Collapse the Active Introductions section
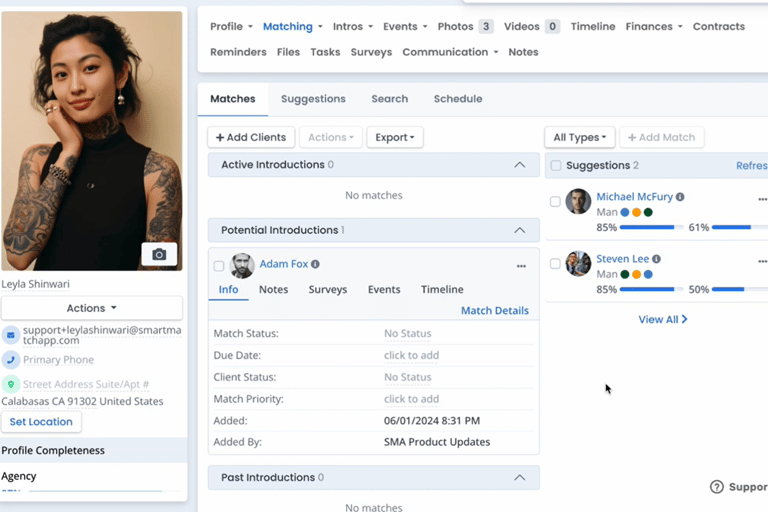The height and width of the screenshot is (512, 768). click(520, 165)
